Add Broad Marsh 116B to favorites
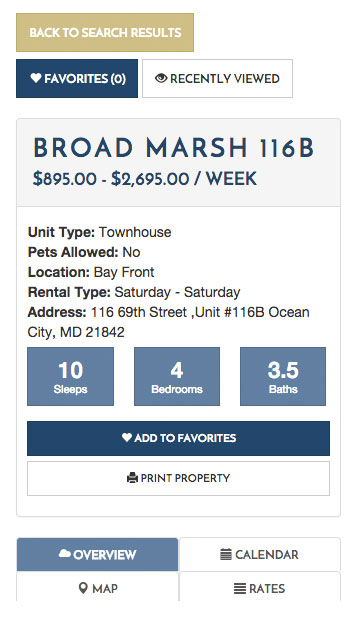Screen dimensions: 361x618 pyautogui.click(x=178, y=438)
